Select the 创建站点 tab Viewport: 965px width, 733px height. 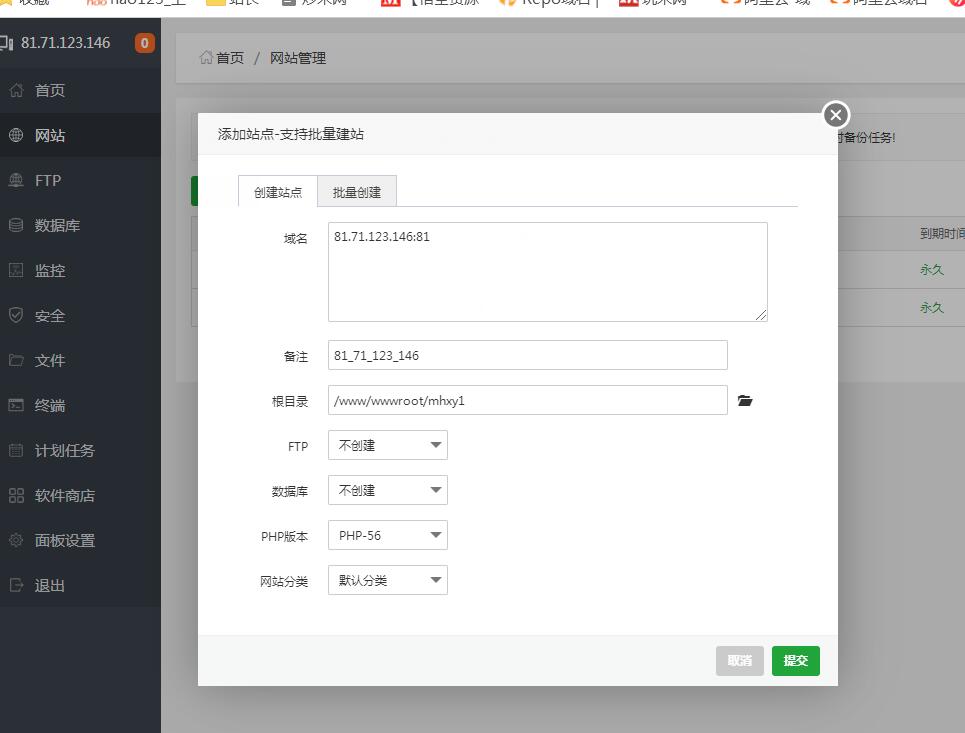pyautogui.click(x=278, y=192)
